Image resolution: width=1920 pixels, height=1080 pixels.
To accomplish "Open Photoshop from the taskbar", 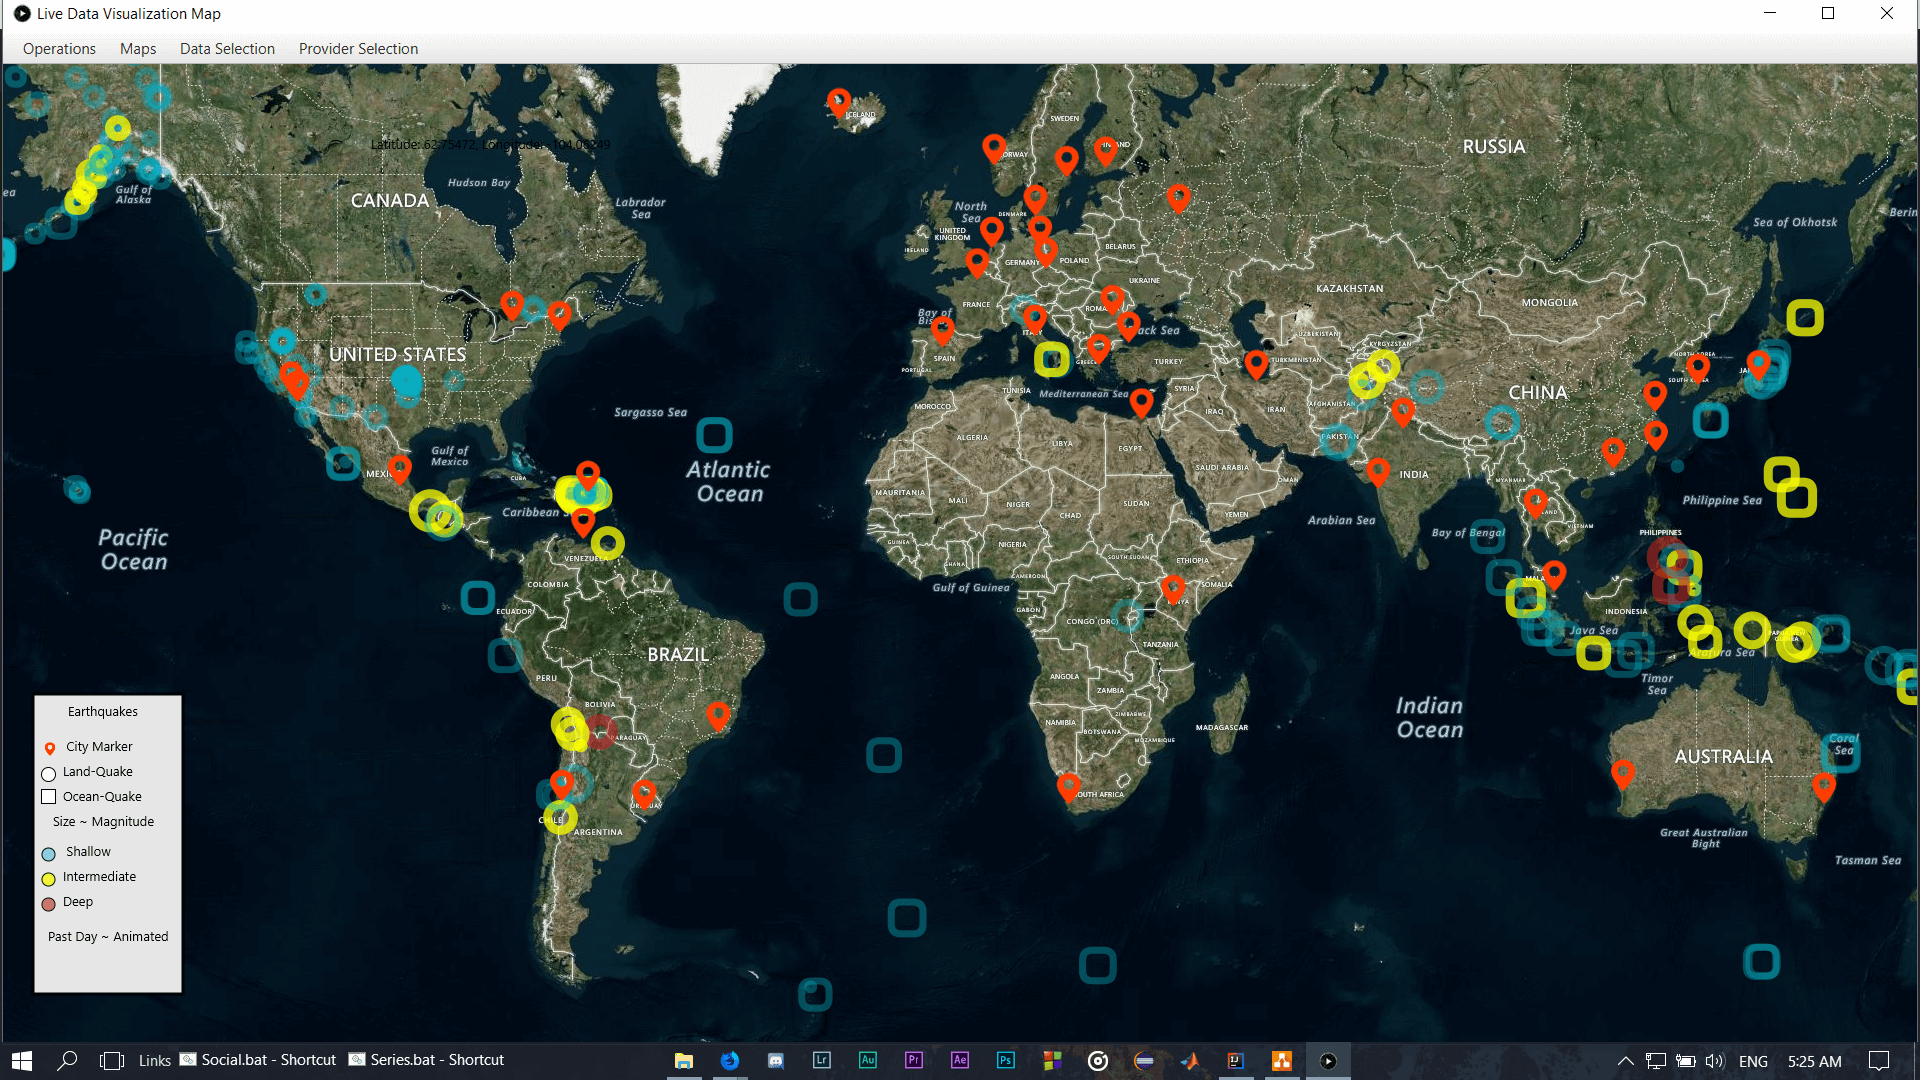I will coord(1005,1061).
